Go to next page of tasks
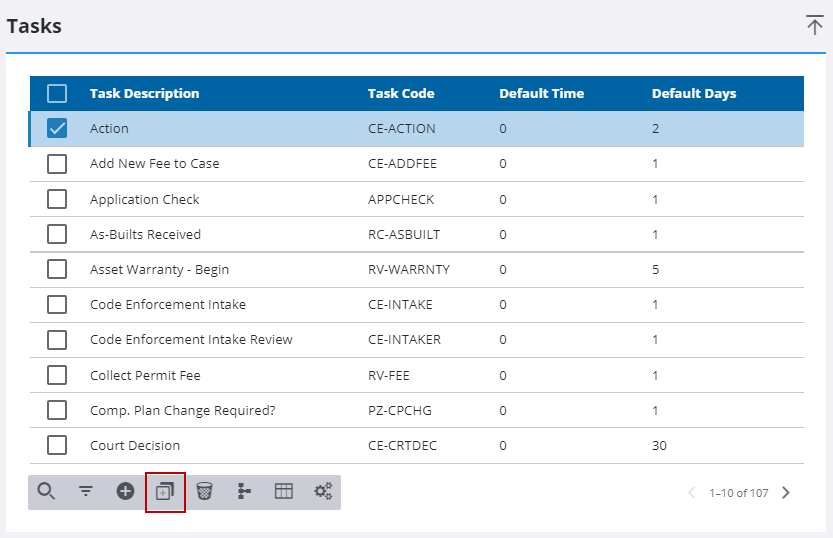This screenshot has height=538, width=833. pos(786,492)
